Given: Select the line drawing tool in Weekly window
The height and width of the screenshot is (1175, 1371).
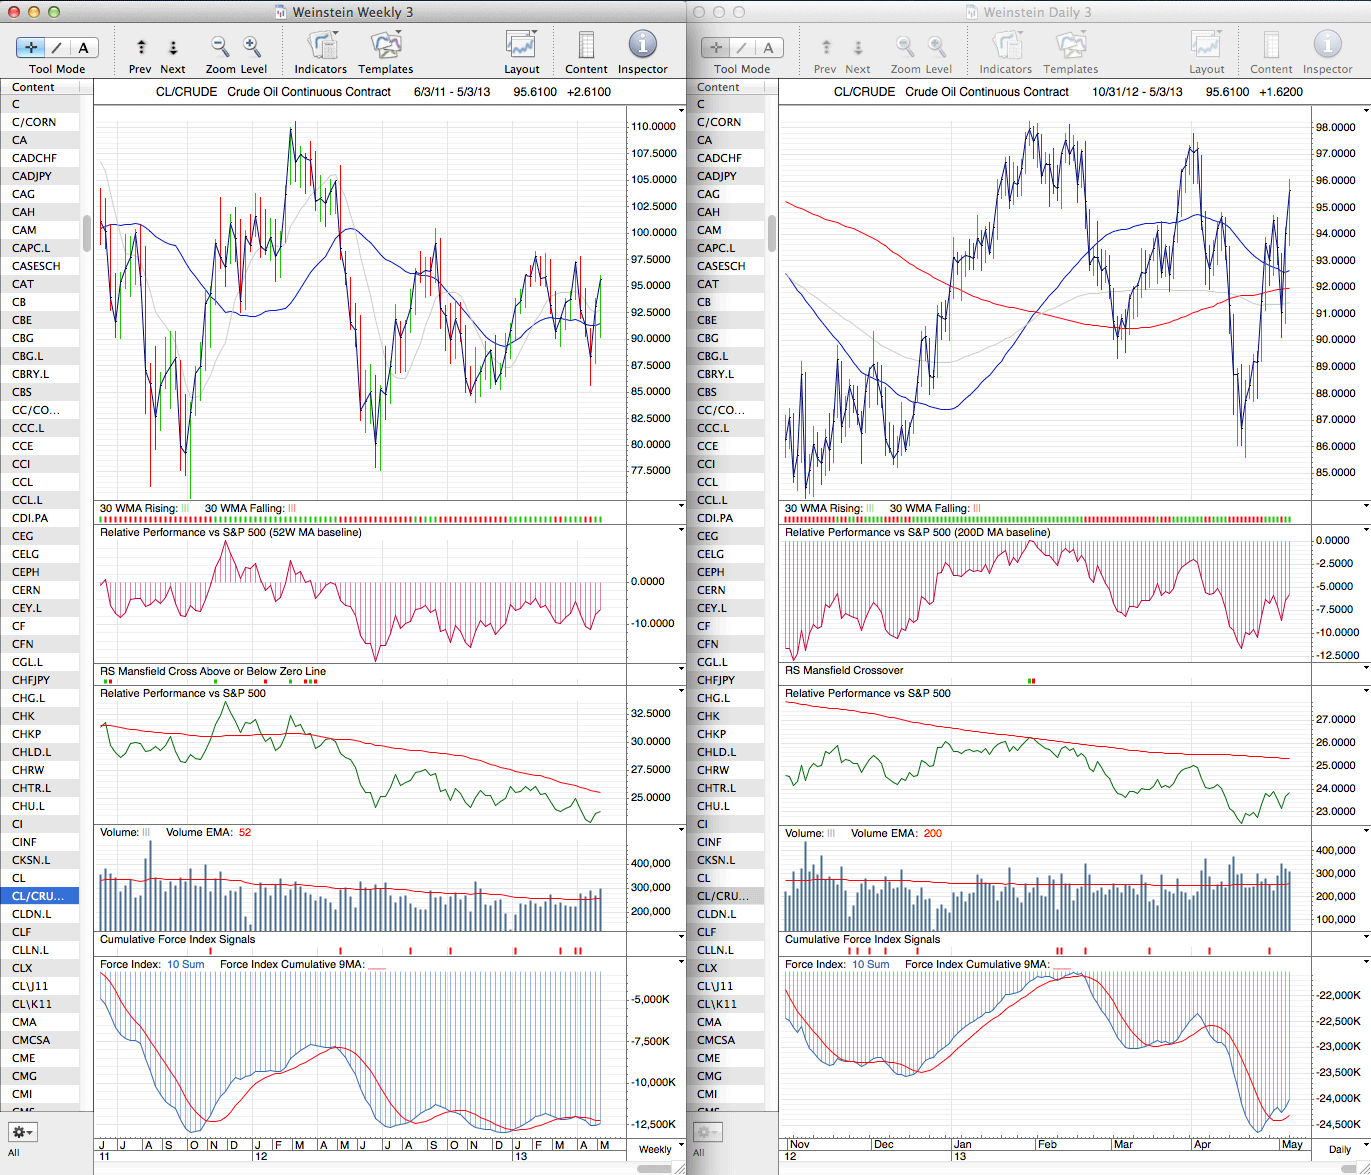Looking at the screenshot, I should pos(57,47).
